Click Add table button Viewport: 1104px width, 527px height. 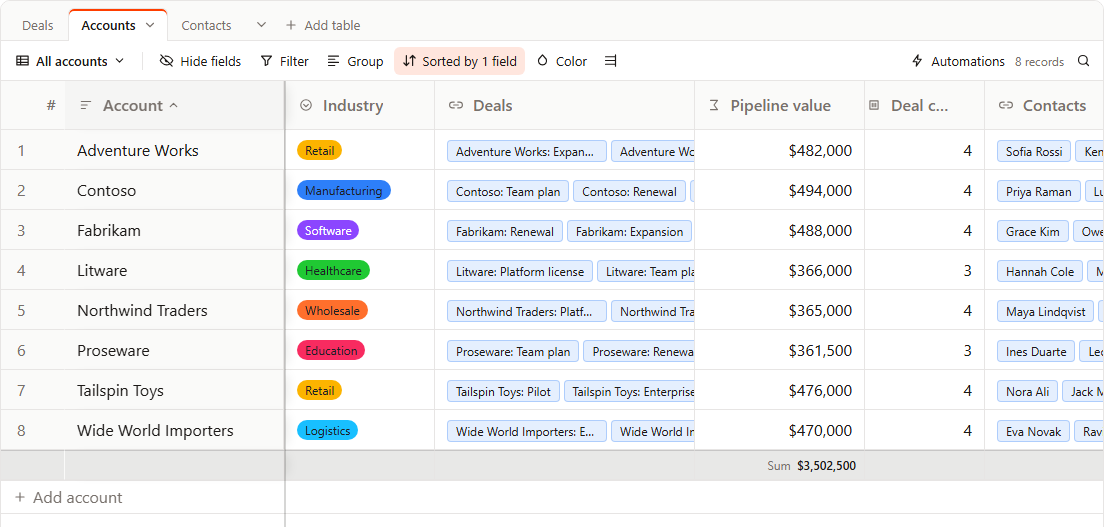pyautogui.click(x=323, y=25)
